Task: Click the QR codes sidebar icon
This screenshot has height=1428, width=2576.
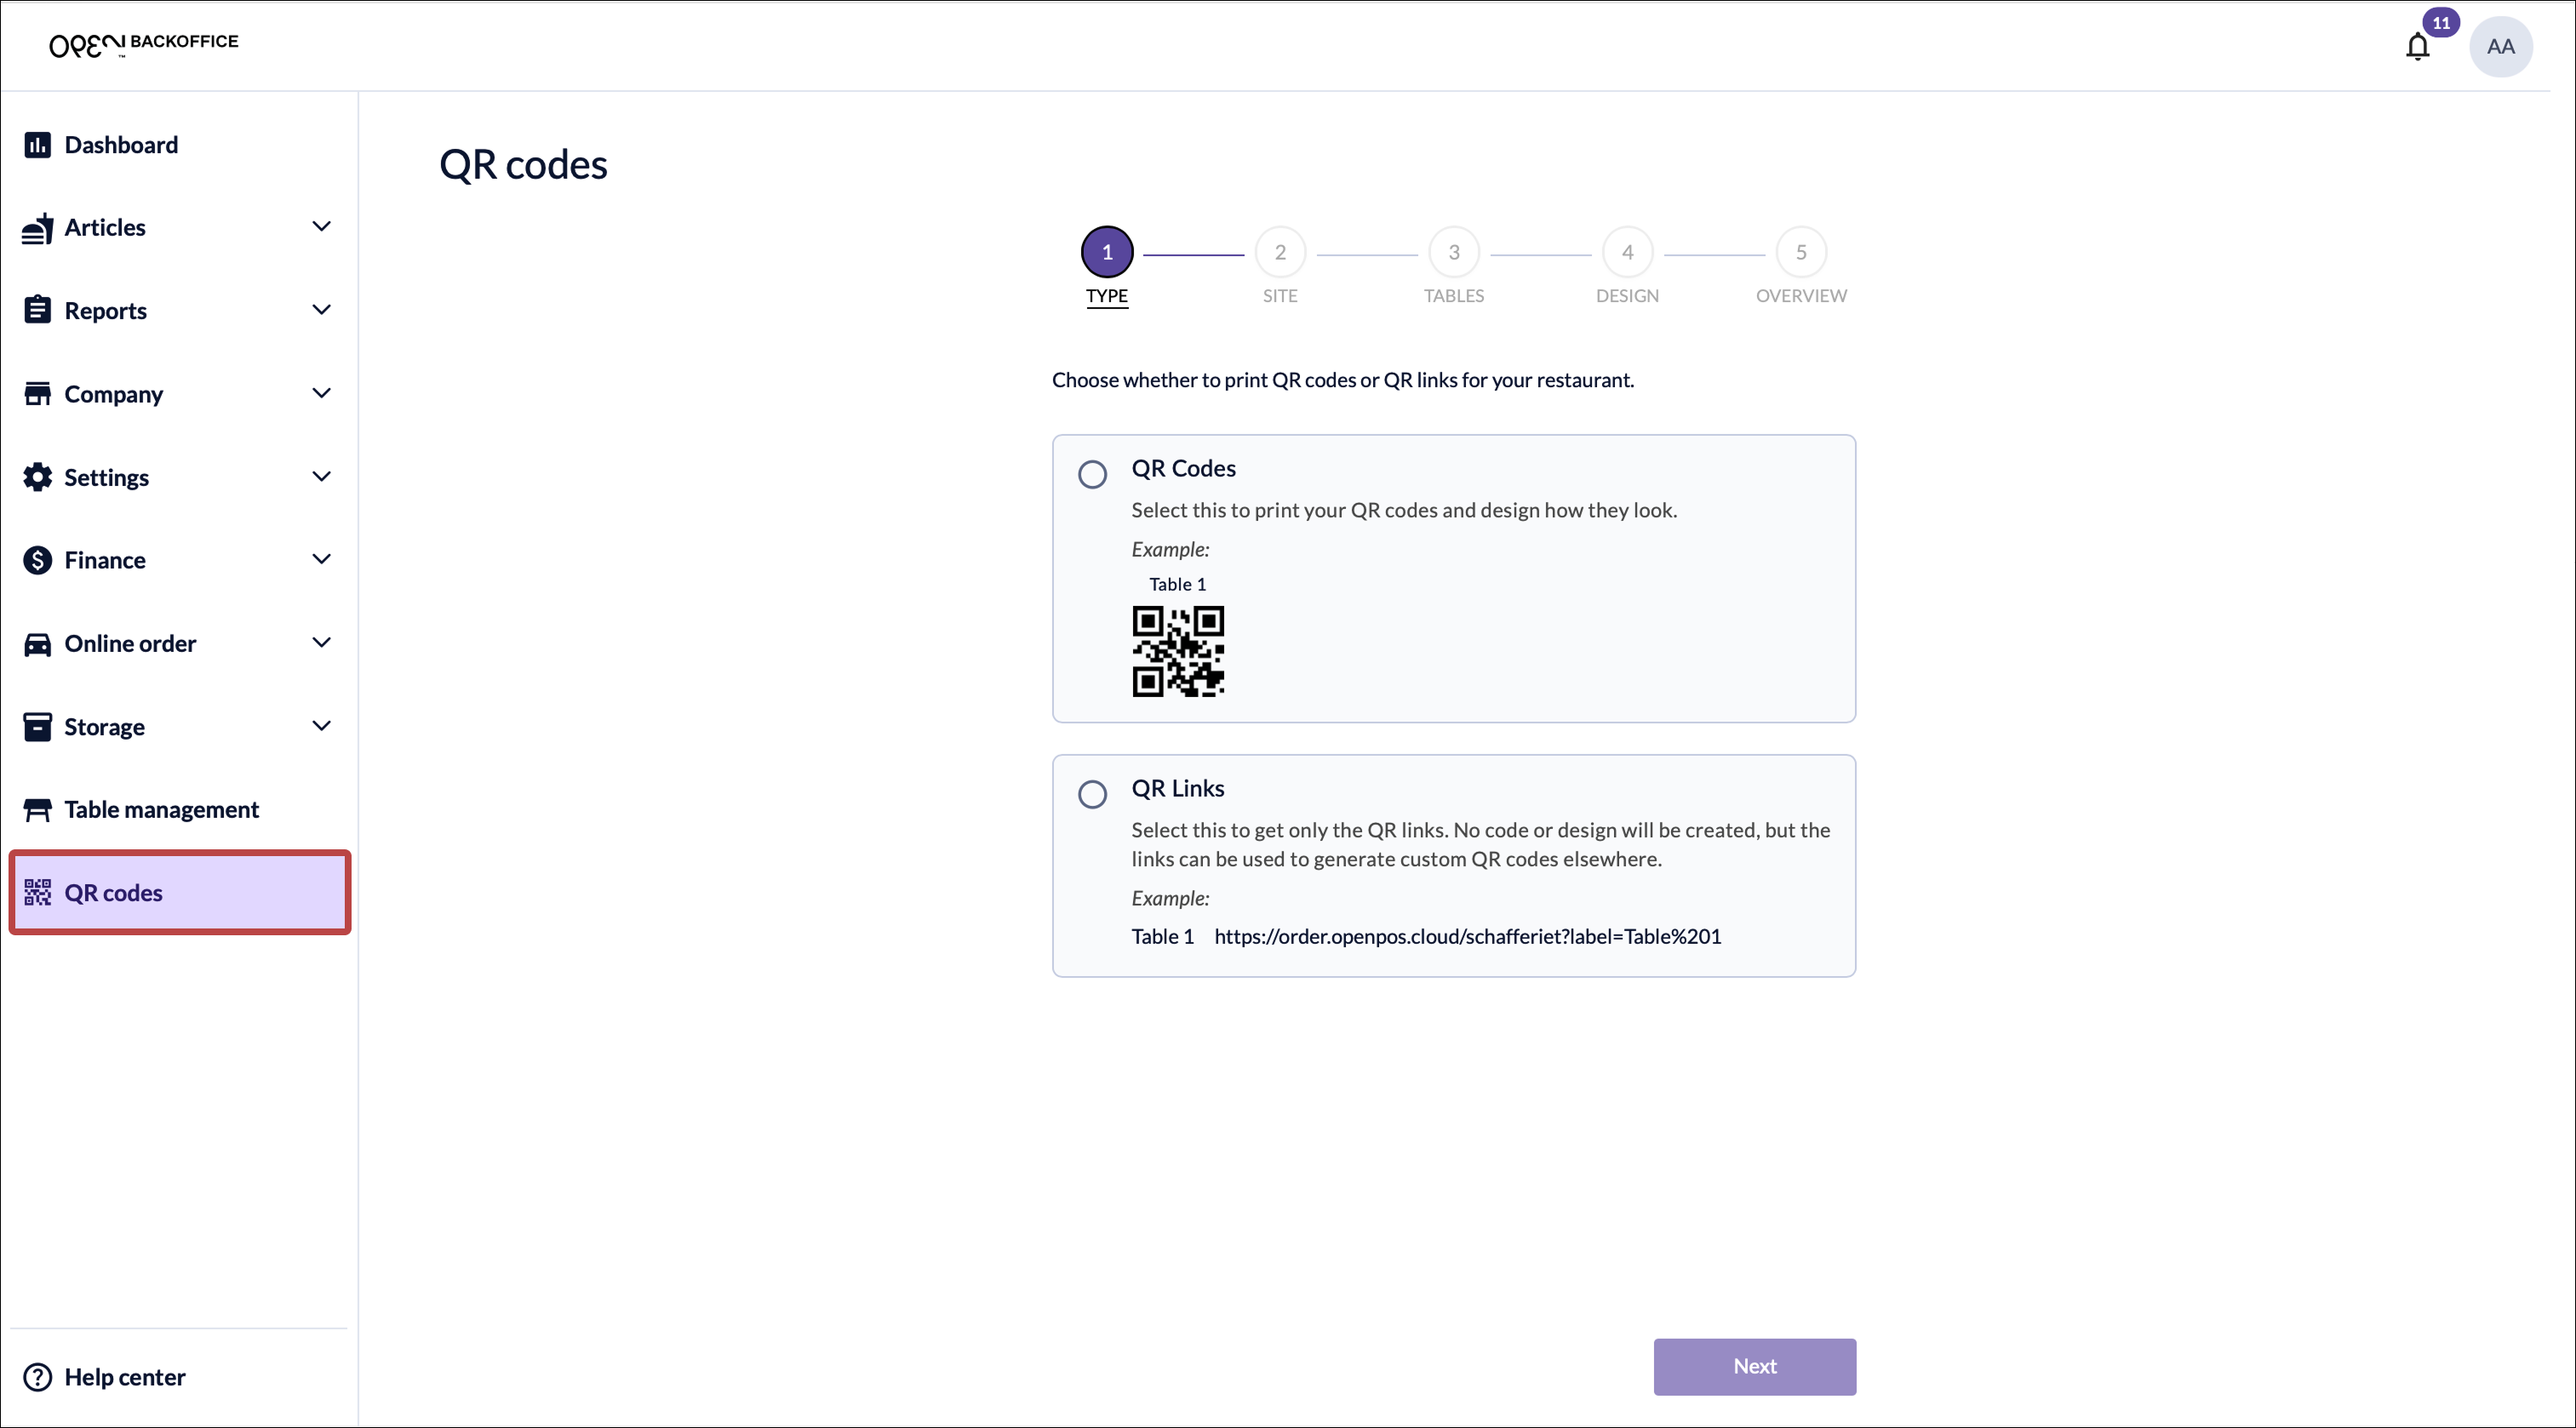Action: [37, 893]
